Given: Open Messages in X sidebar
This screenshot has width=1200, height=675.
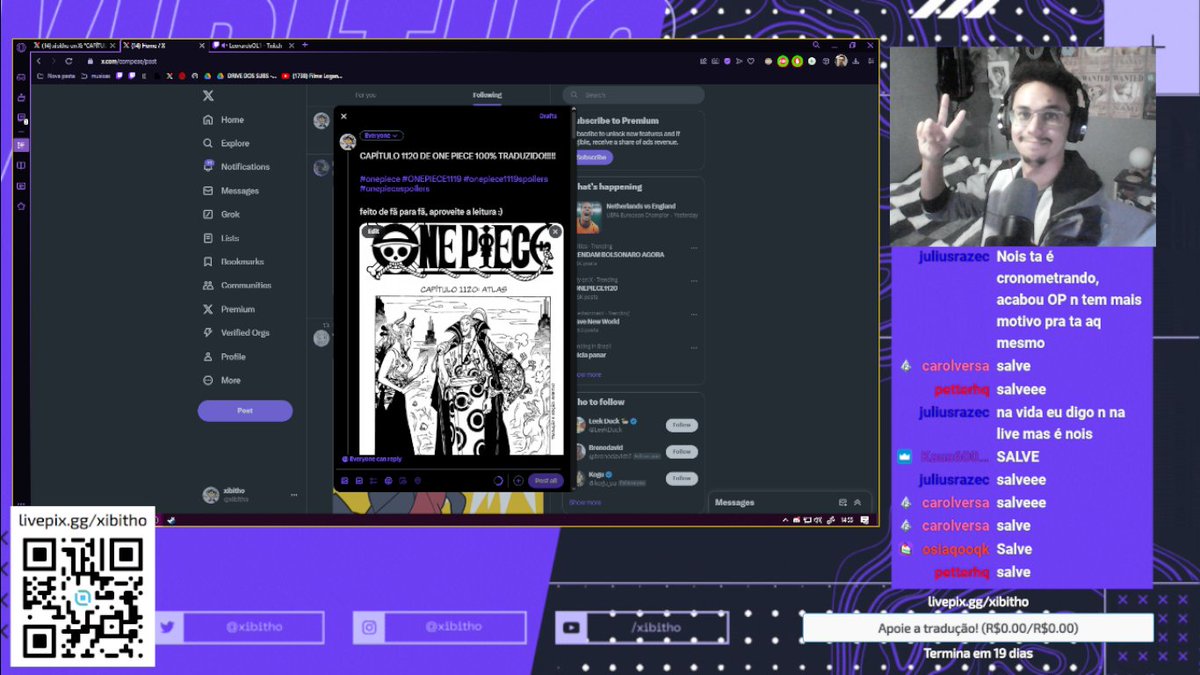Looking at the screenshot, I should tap(230, 191).
